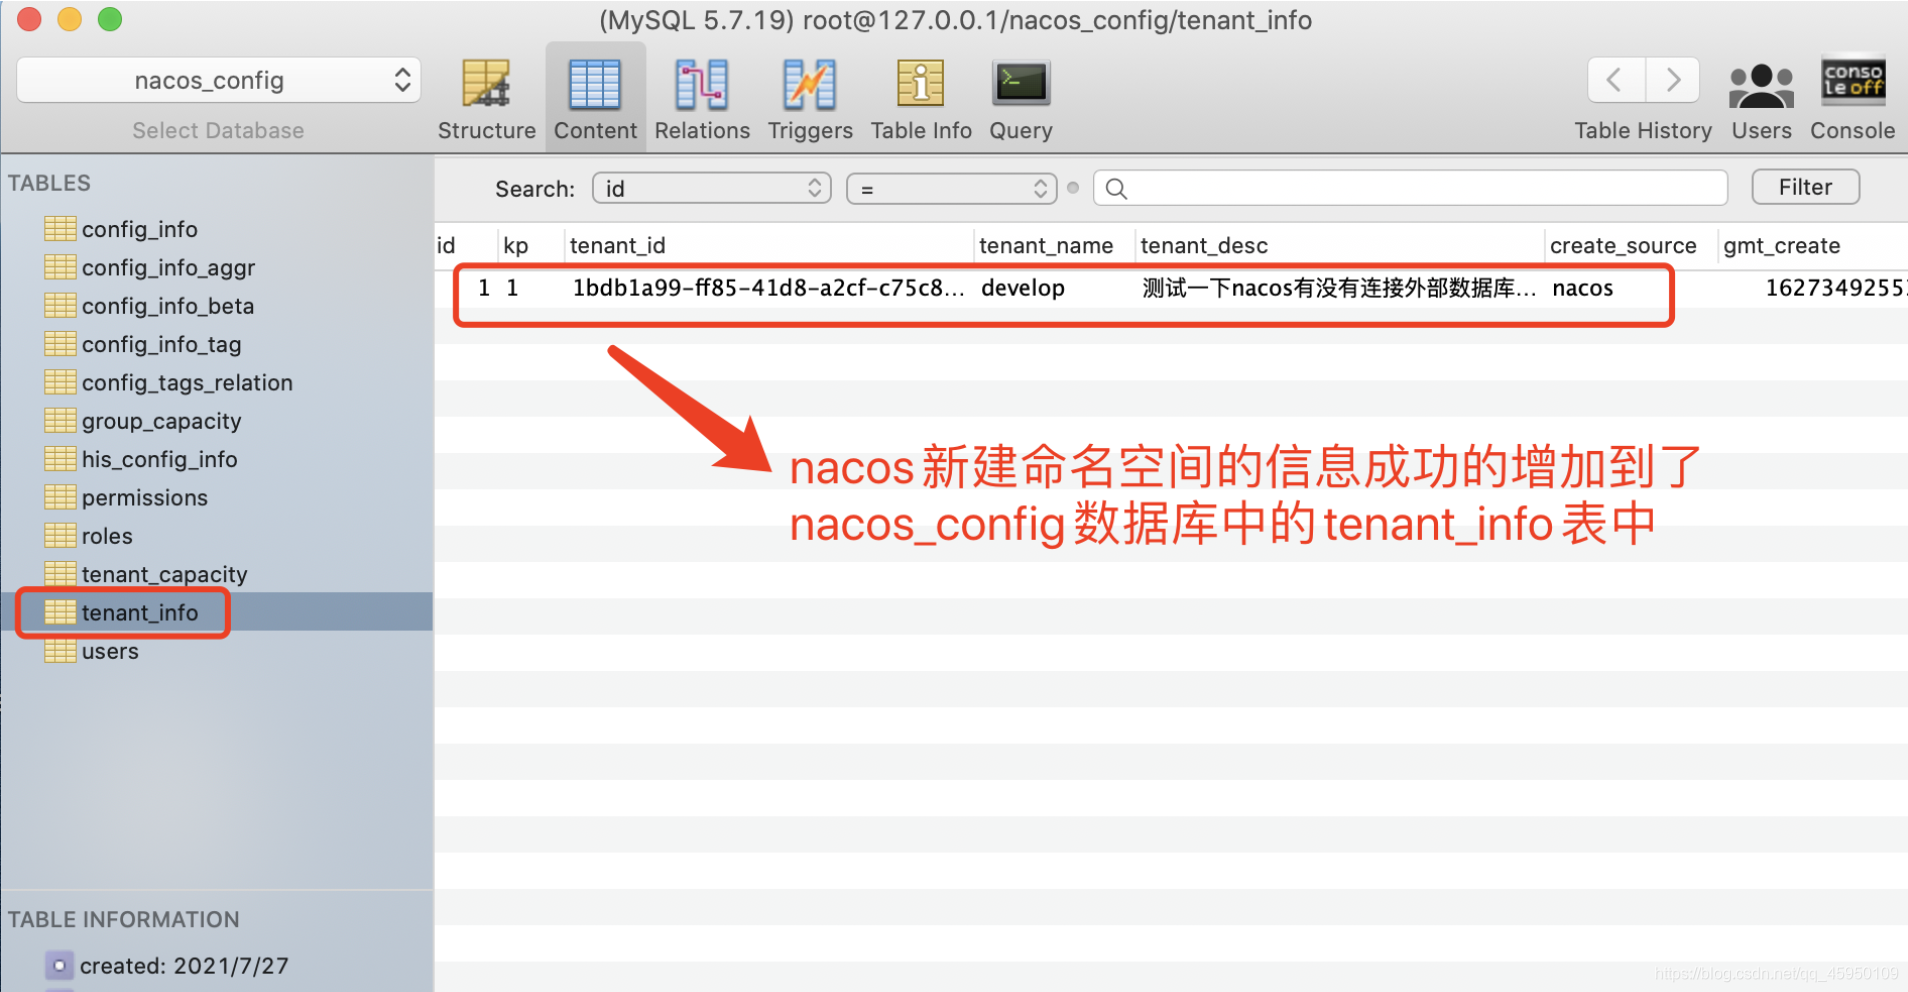Image resolution: width=1908 pixels, height=992 pixels.
Task: Switch to the Content view icon
Action: click(595, 84)
